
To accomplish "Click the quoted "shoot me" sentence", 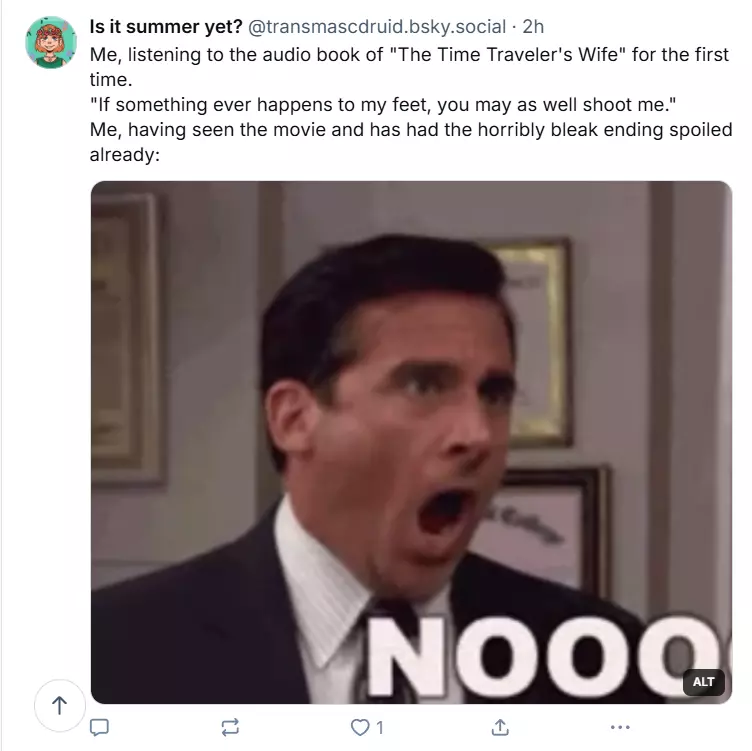I will 383,104.
